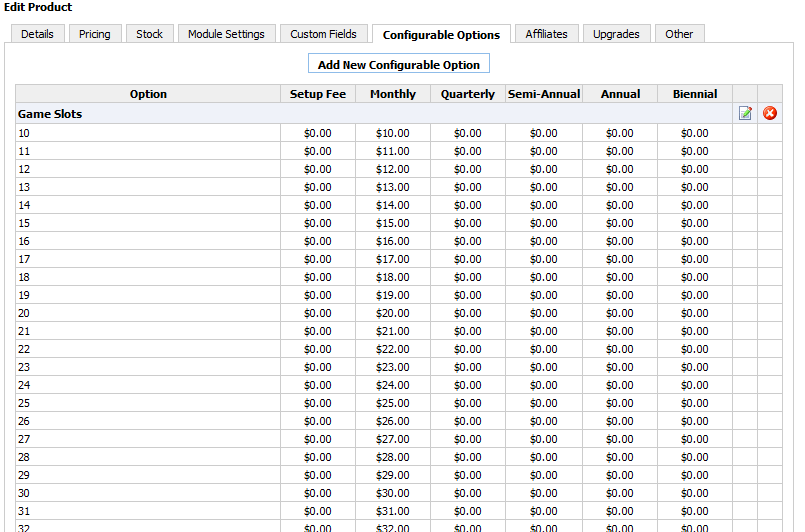Select the option row labeled 27
Viewport: 805px width, 532px height.
click(x=399, y=439)
